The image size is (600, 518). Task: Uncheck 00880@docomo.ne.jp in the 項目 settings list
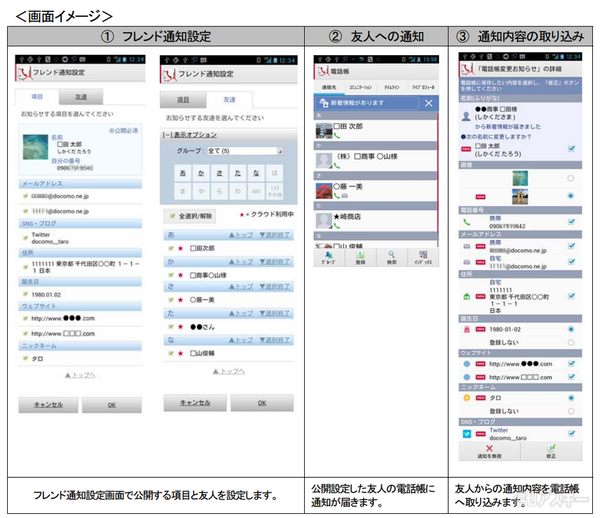[25, 196]
